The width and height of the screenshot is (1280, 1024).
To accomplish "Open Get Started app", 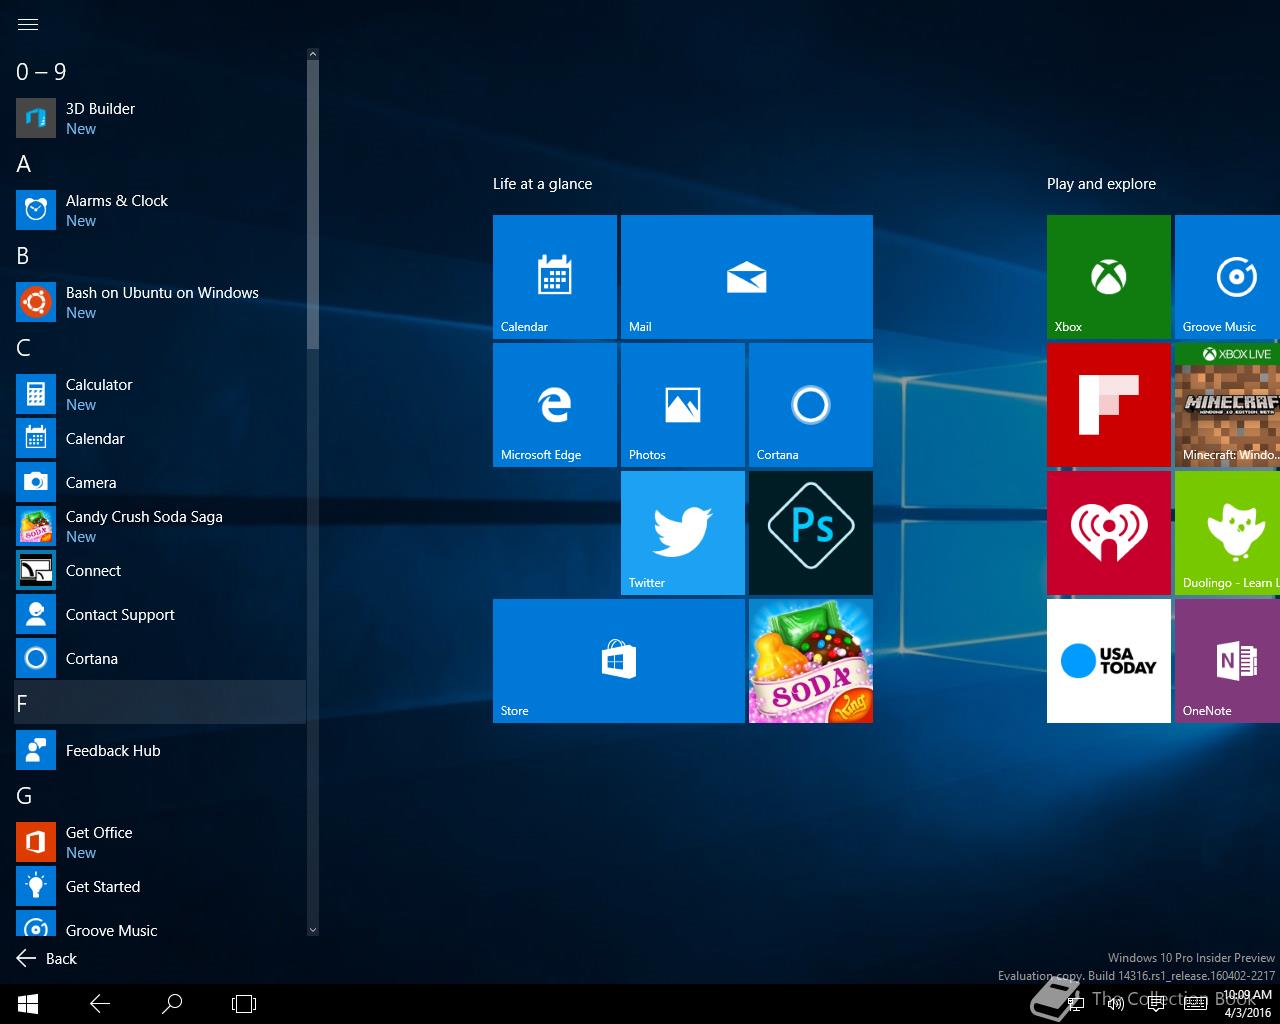I will pos(160,886).
